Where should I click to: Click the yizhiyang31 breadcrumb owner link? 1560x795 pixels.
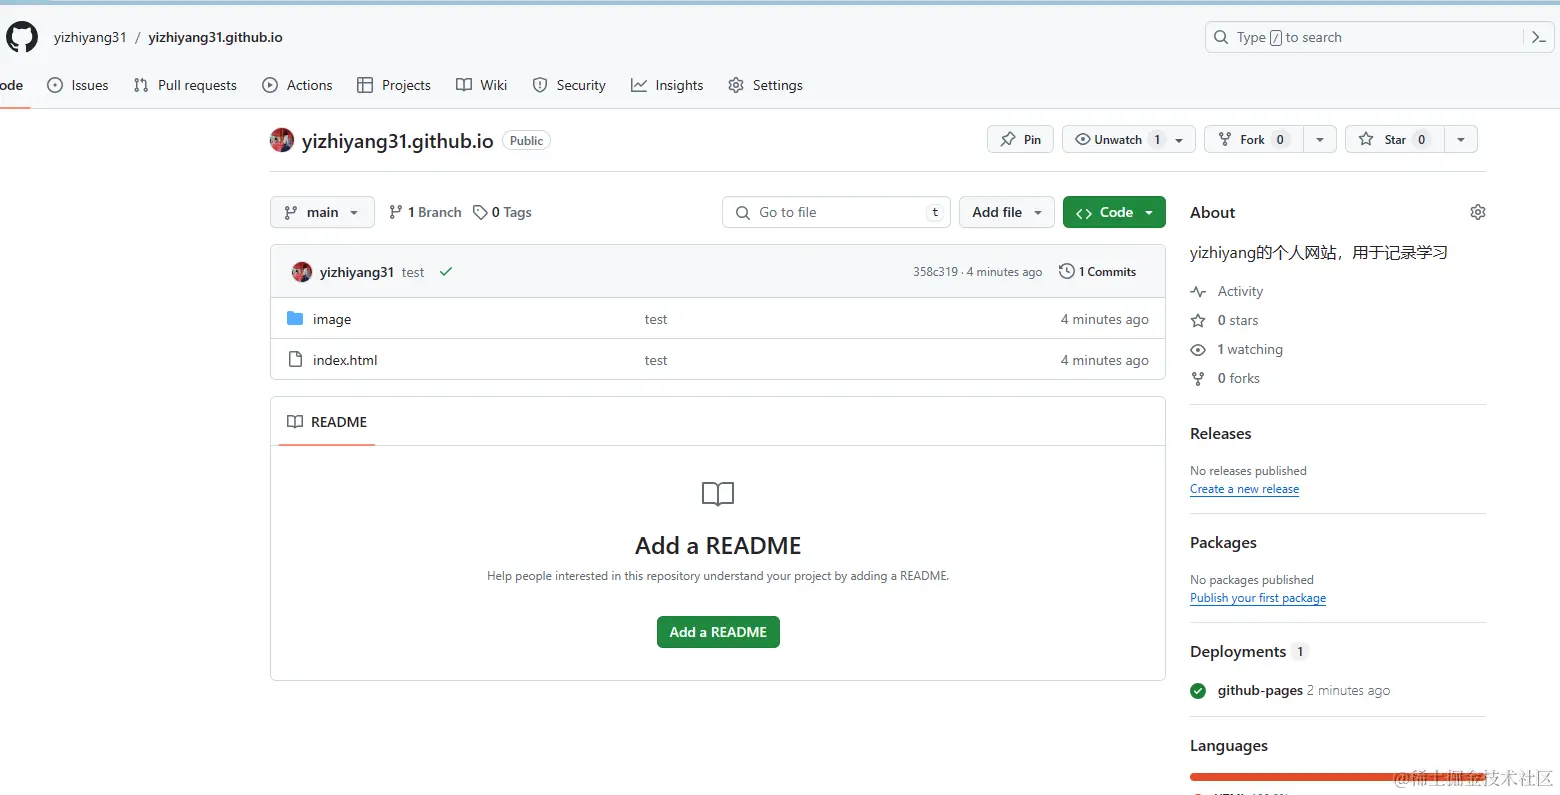click(90, 37)
